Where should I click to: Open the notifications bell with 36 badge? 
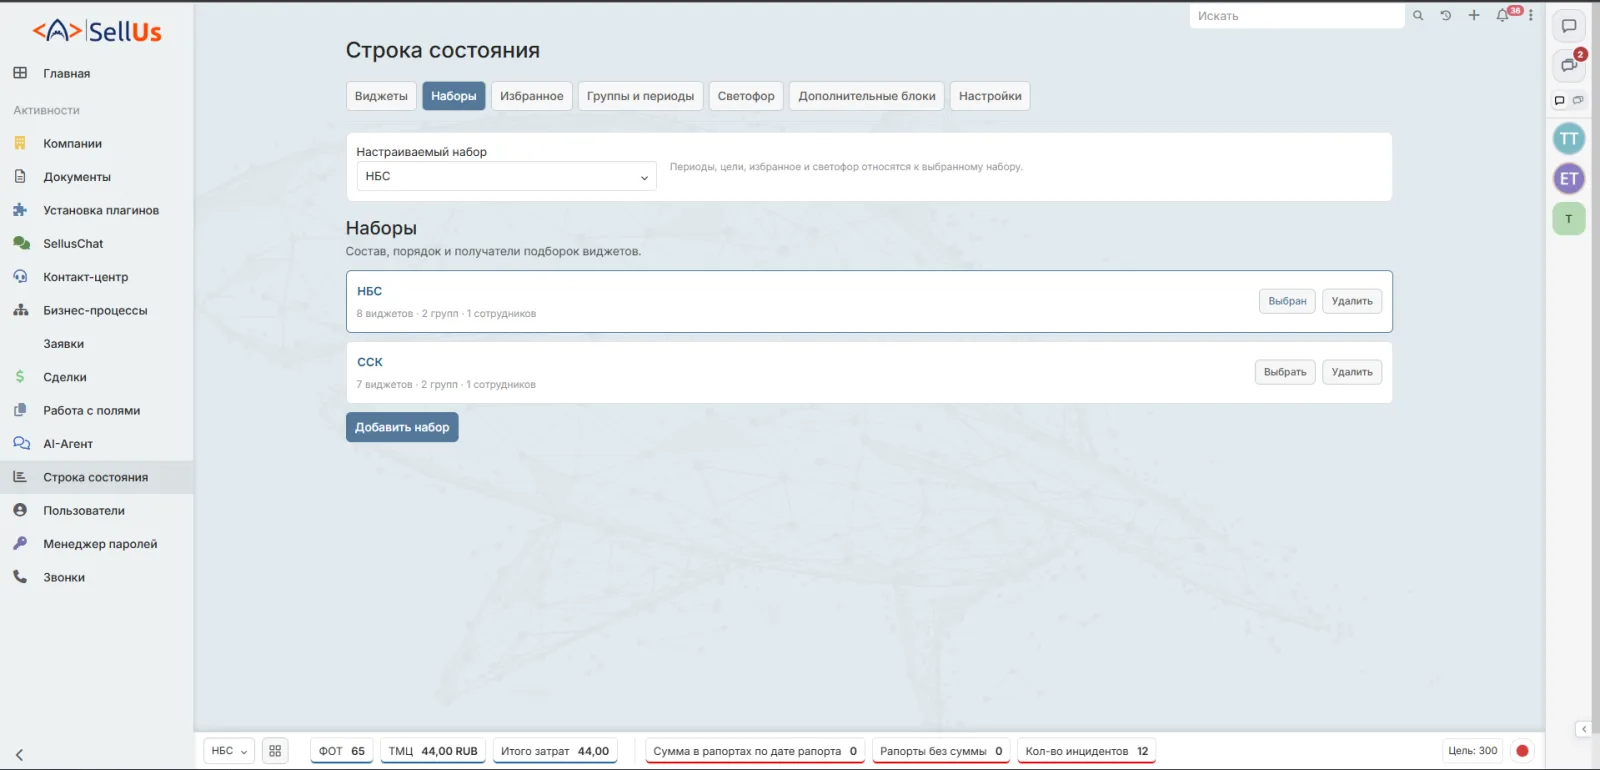pos(1502,15)
